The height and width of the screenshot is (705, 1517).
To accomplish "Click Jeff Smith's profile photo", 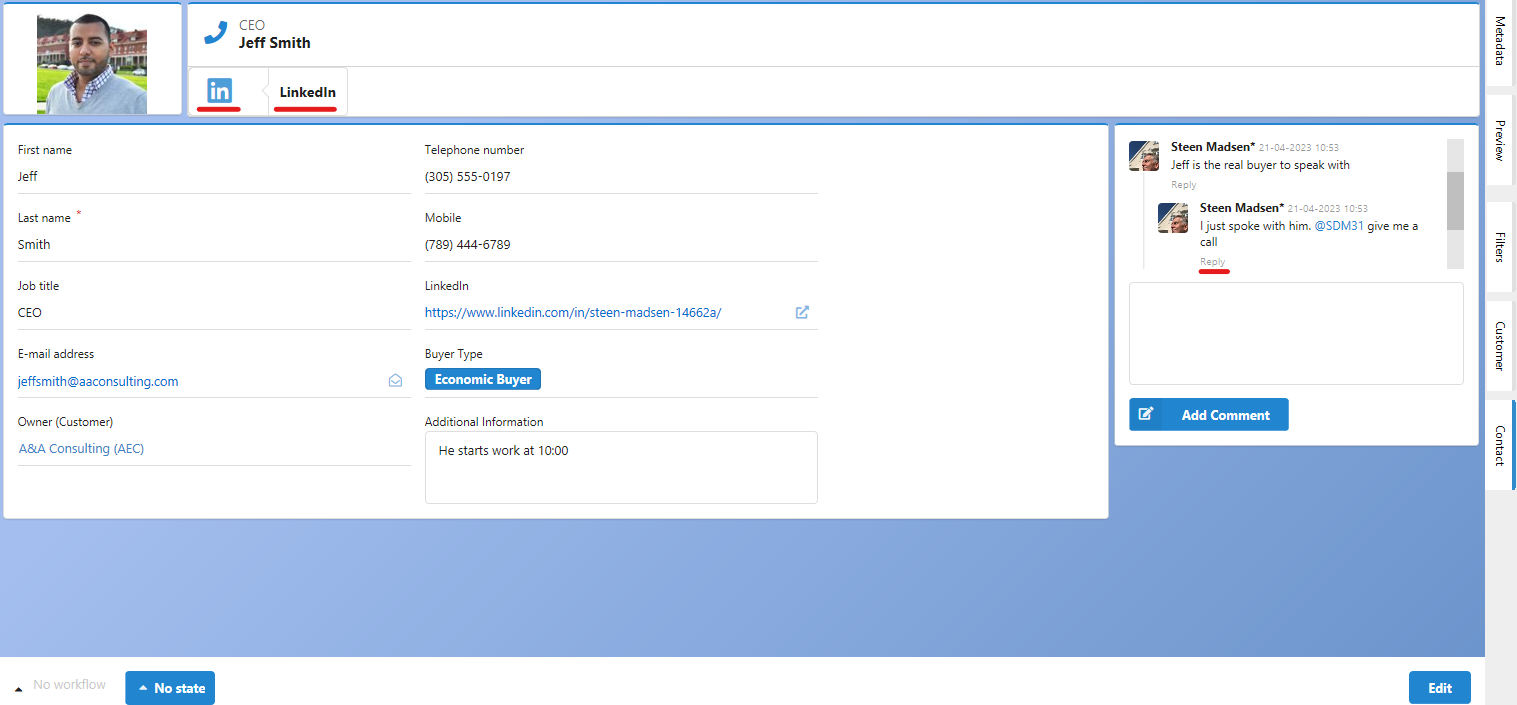I will tap(92, 63).
